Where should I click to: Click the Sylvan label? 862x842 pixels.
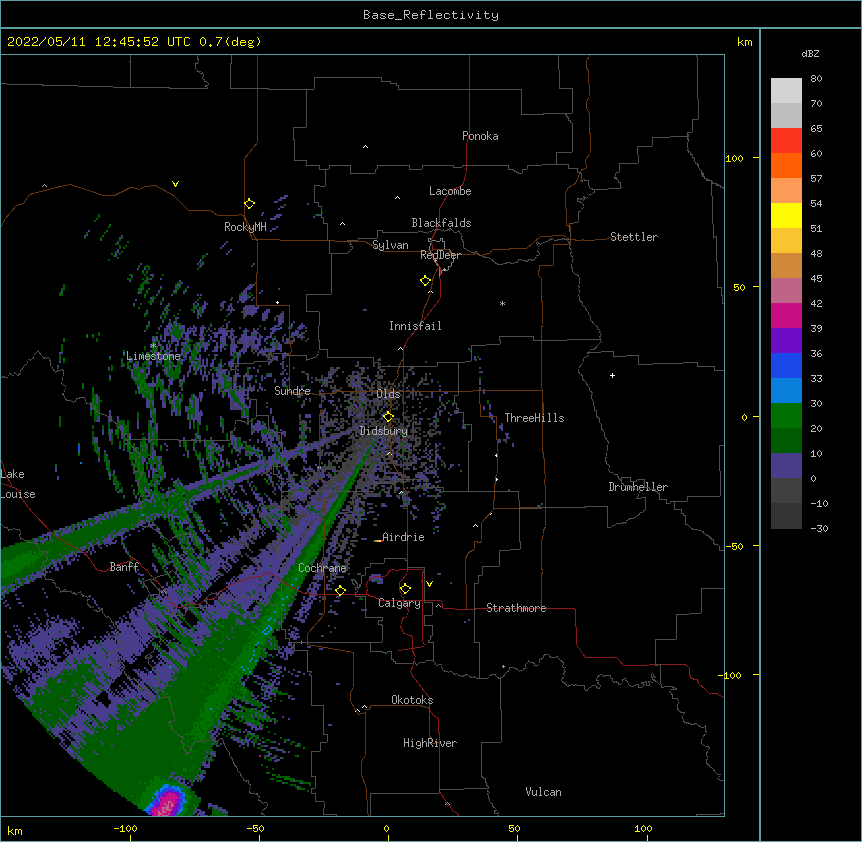[390, 245]
